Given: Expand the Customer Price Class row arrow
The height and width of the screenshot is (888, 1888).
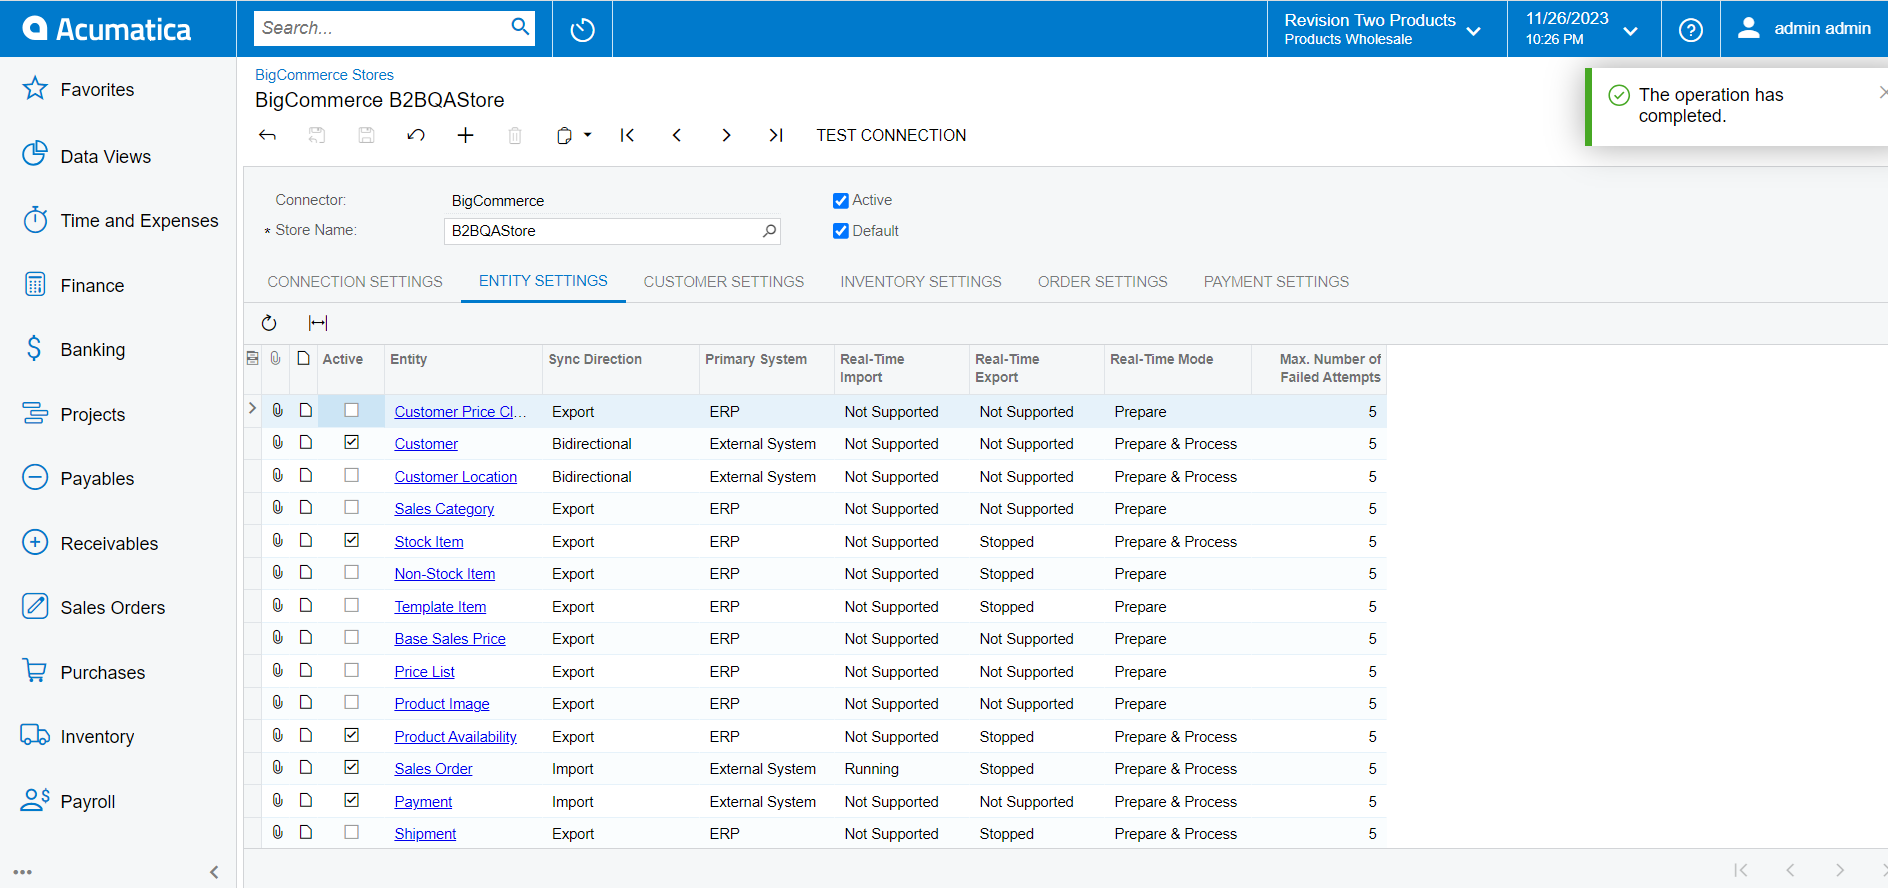Looking at the screenshot, I should 252,408.
